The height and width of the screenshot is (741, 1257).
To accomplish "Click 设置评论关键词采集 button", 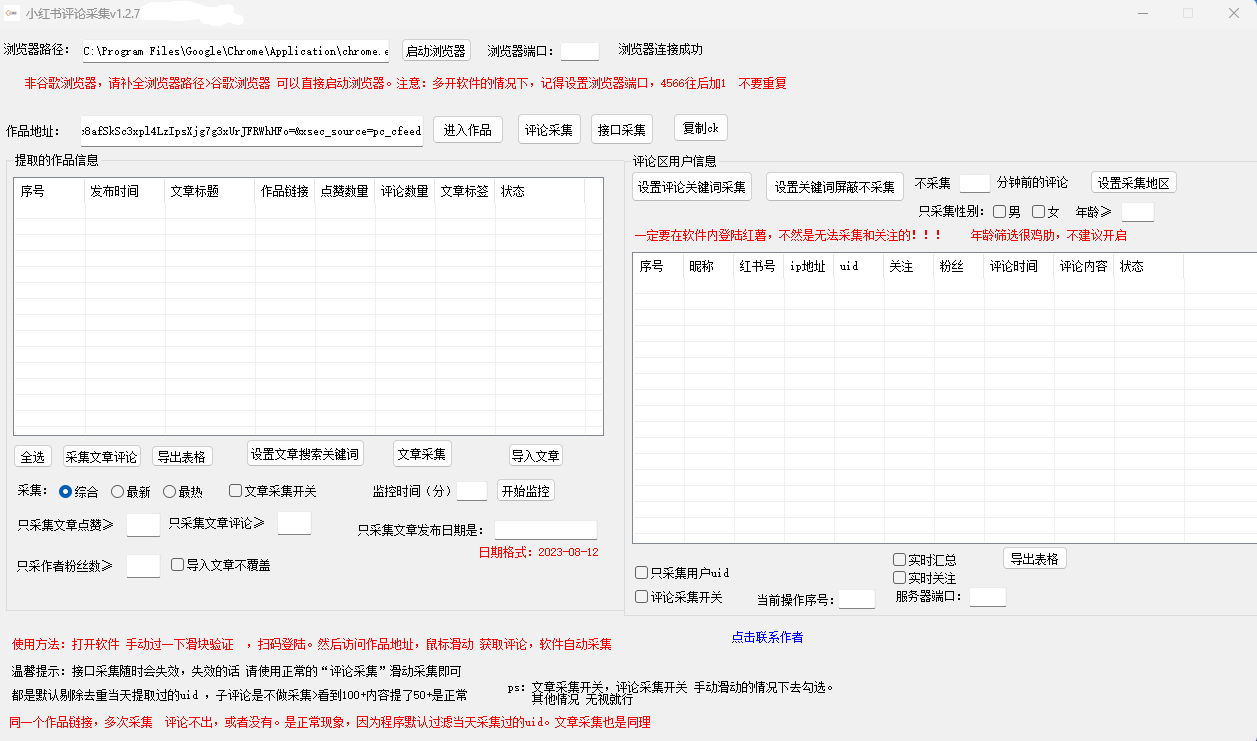I will point(692,187).
